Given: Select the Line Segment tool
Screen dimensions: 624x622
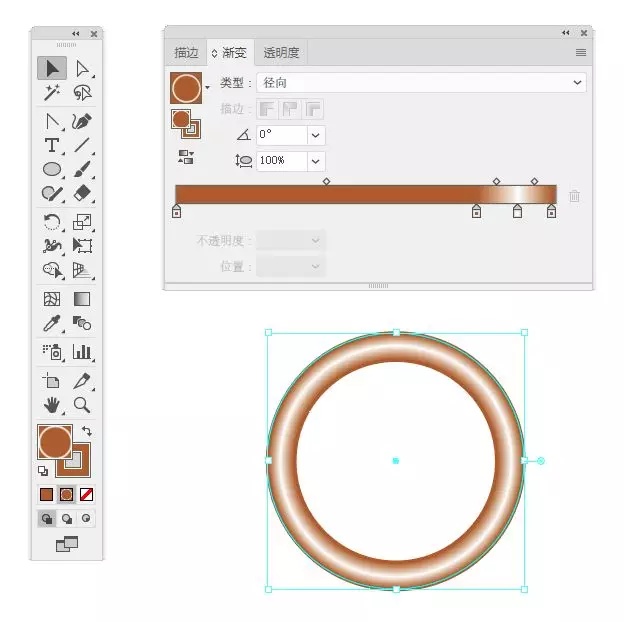Looking at the screenshot, I should tap(82, 145).
